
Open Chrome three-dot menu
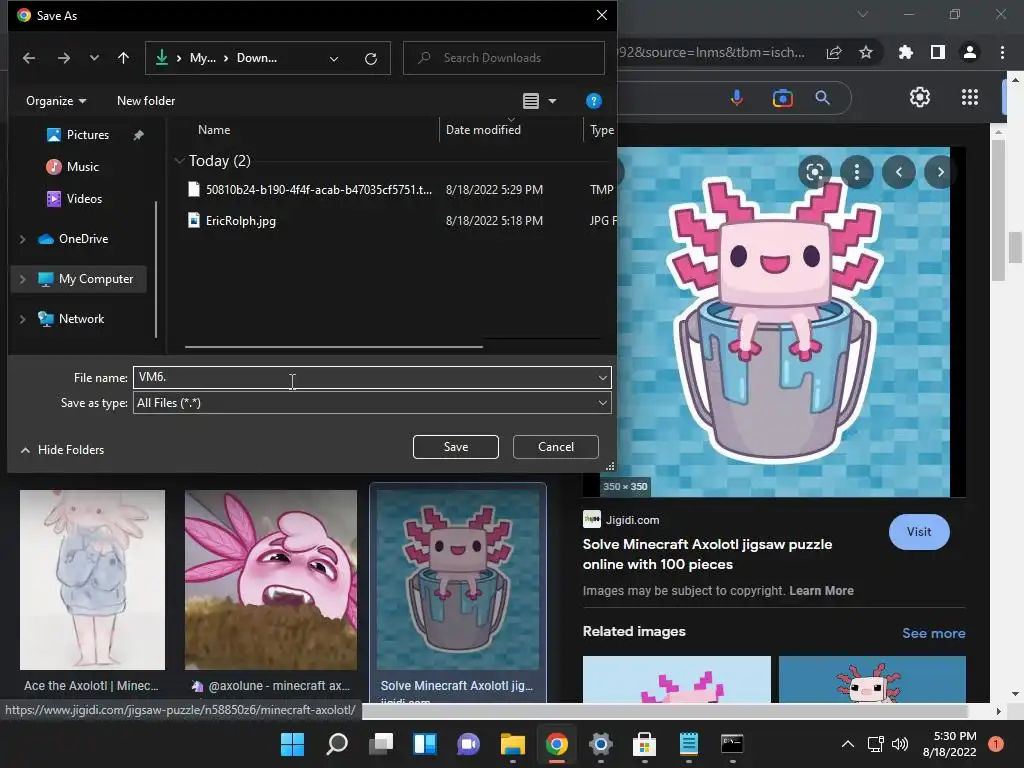(x=1002, y=52)
